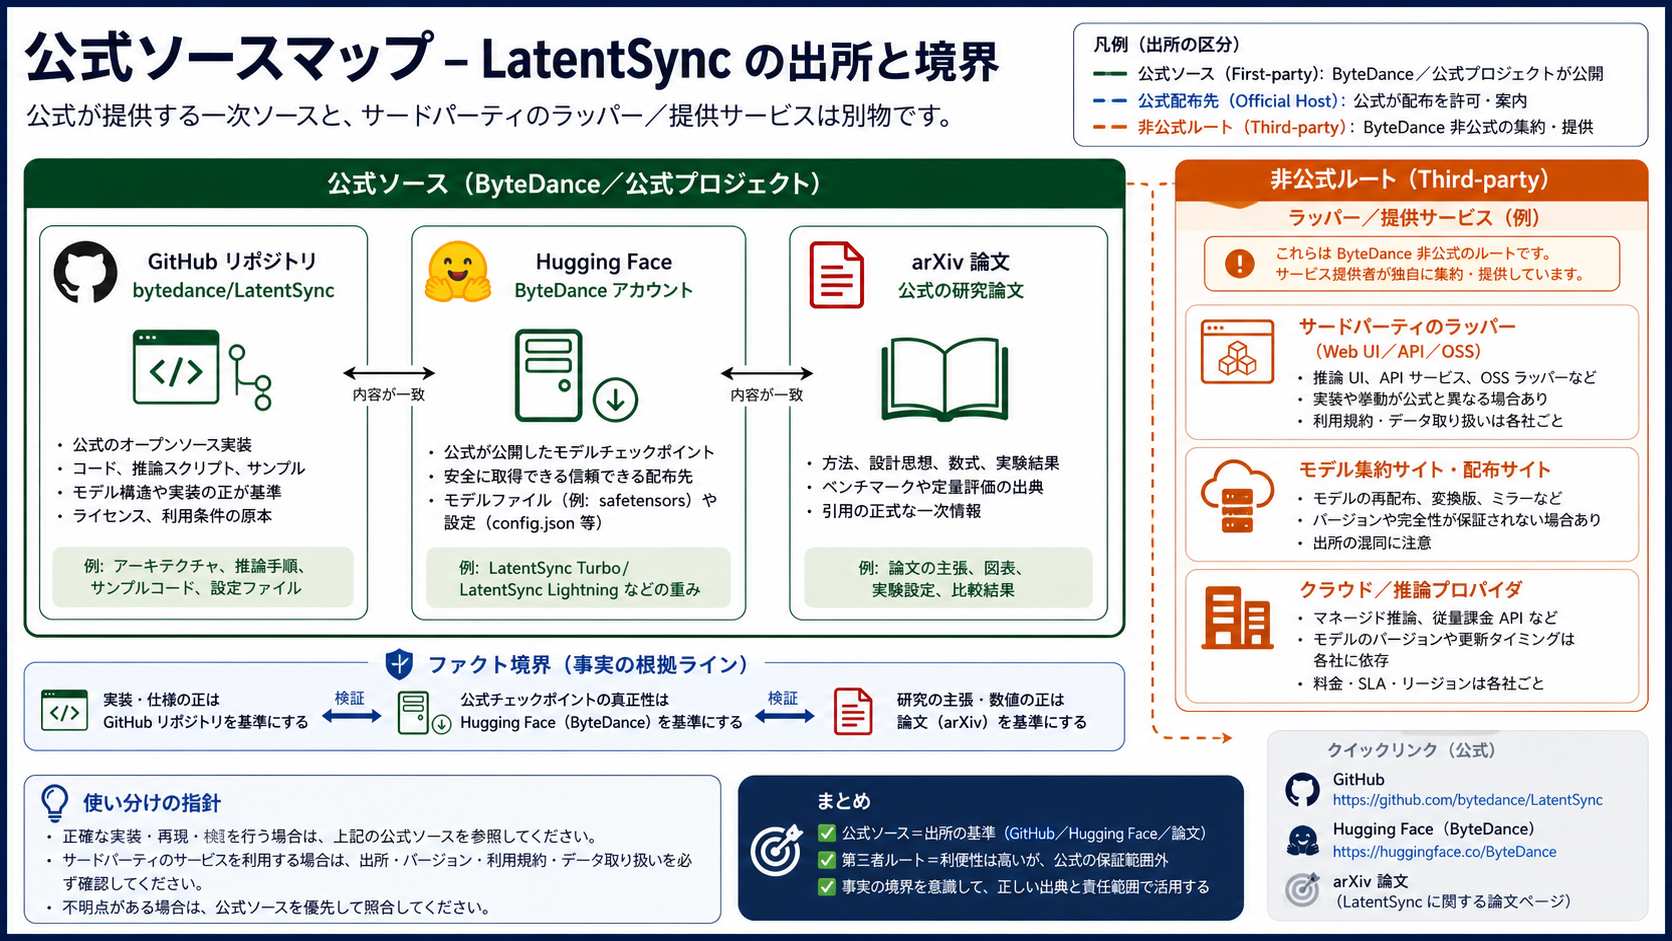The width and height of the screenshot is (1672, 941).
Task: Click the server tower icon under Hugging Face
Action: click(x=548, y=375)
